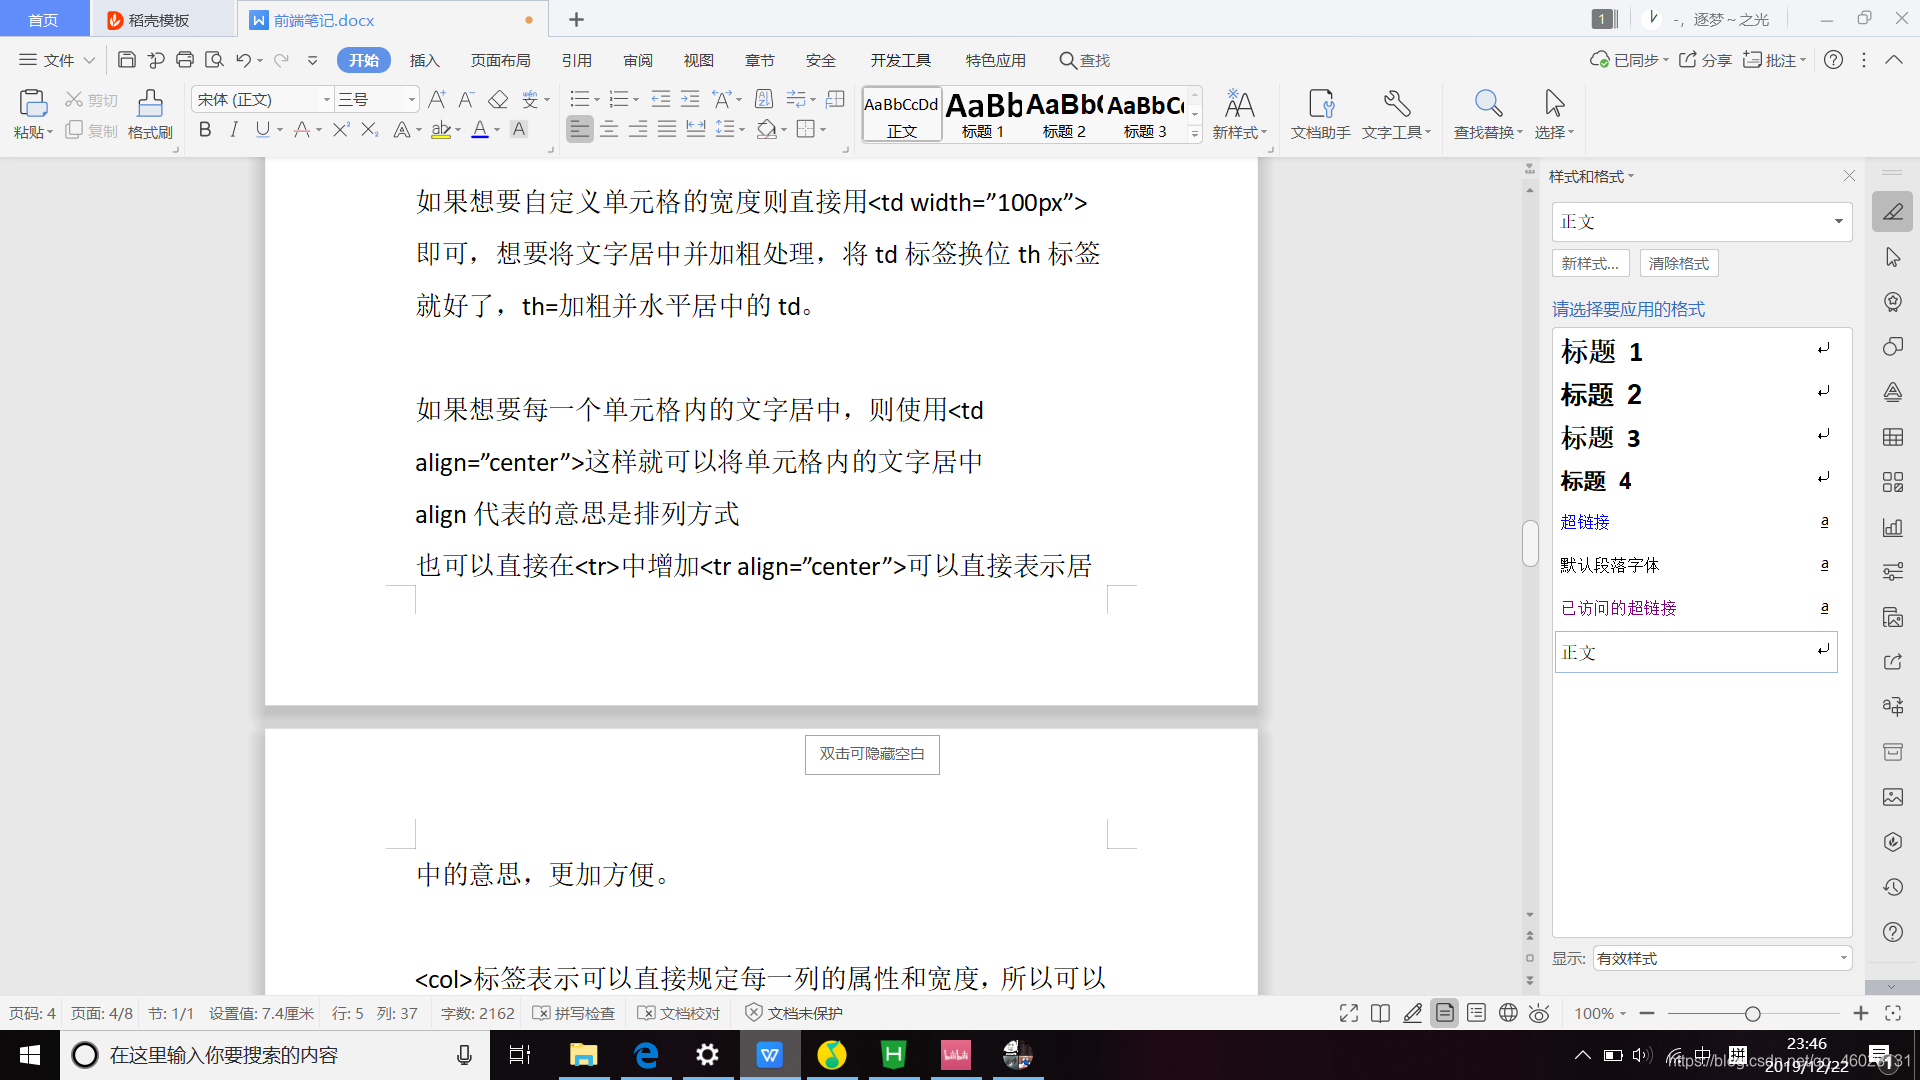Switch to web layout view icon
Viewport: 1920px width, 1080px height.
(x=1508, y=1013)
